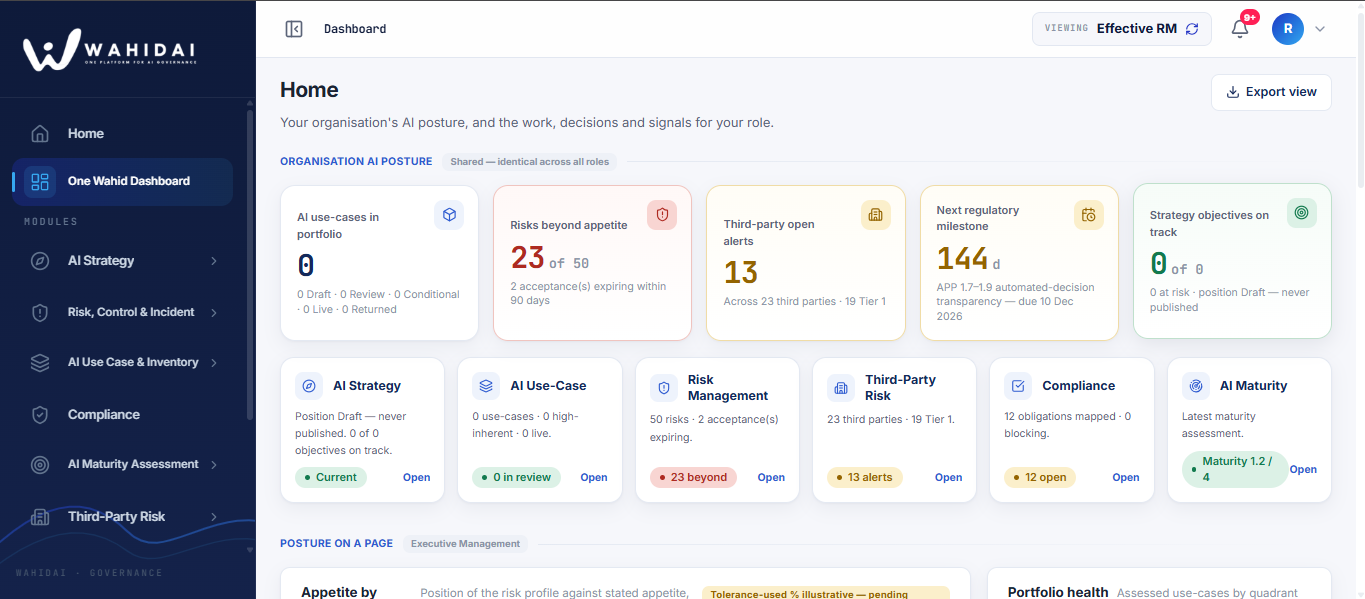Click the One Wahid Dashboard grid icon
1365x599 pixels.
coord(40,182)
